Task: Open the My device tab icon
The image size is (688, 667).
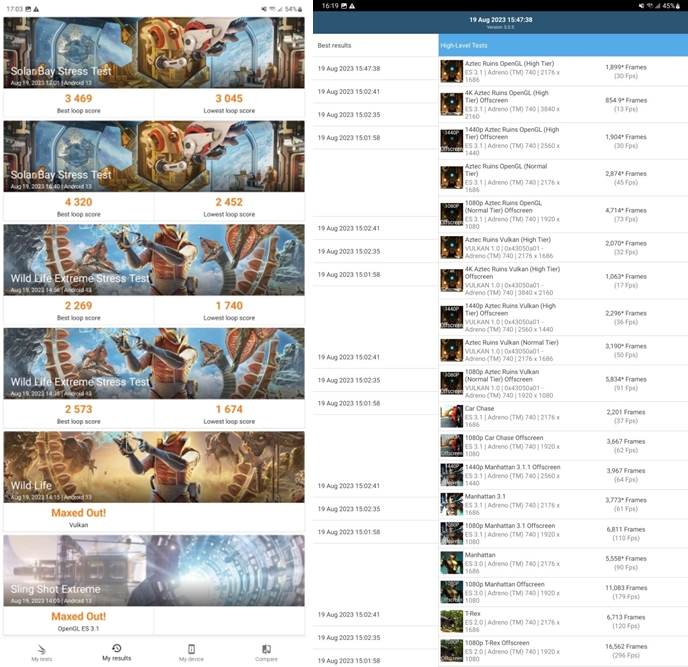Action: (191, 649)
